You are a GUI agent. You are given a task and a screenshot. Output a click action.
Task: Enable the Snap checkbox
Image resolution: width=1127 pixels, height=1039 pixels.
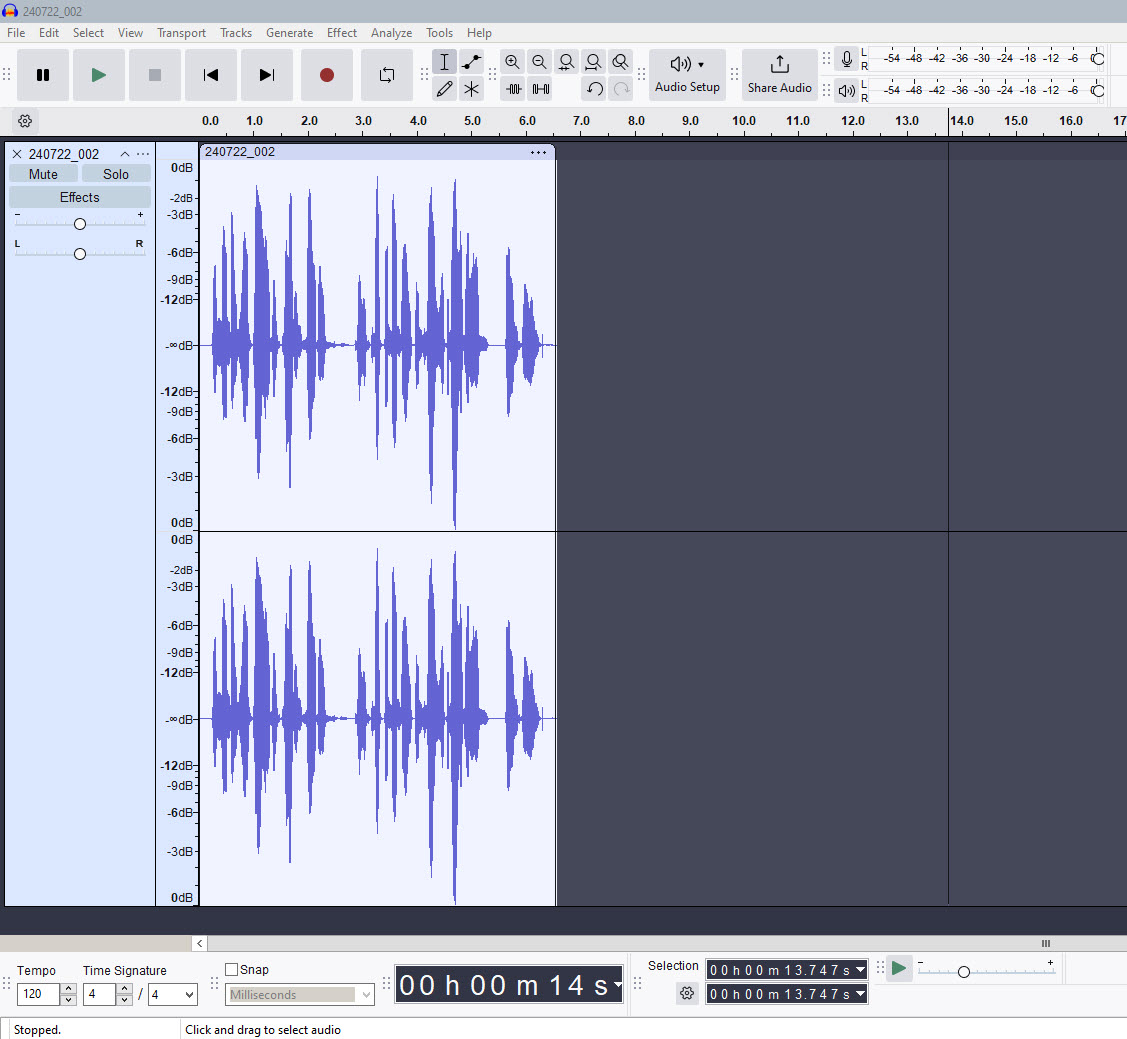pos(232,969)
